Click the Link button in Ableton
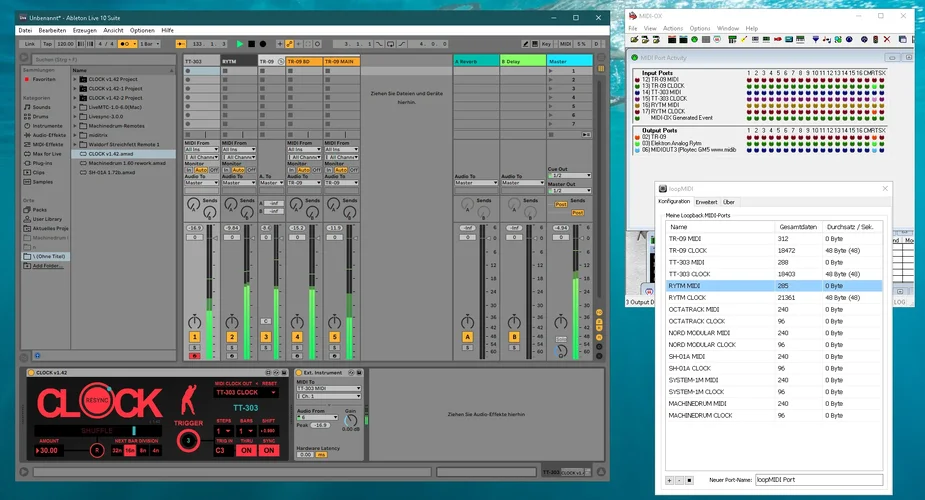The image size is (925, 500). point(29,44)
